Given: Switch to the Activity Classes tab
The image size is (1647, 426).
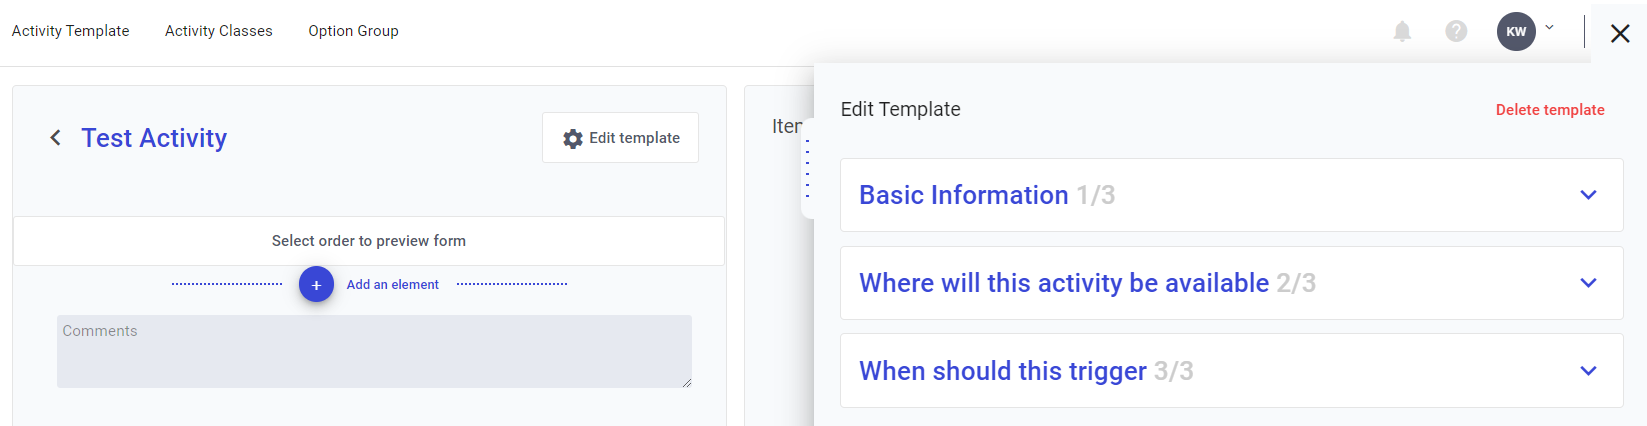Looking at the screenshot, I should [x=218, y=31].
